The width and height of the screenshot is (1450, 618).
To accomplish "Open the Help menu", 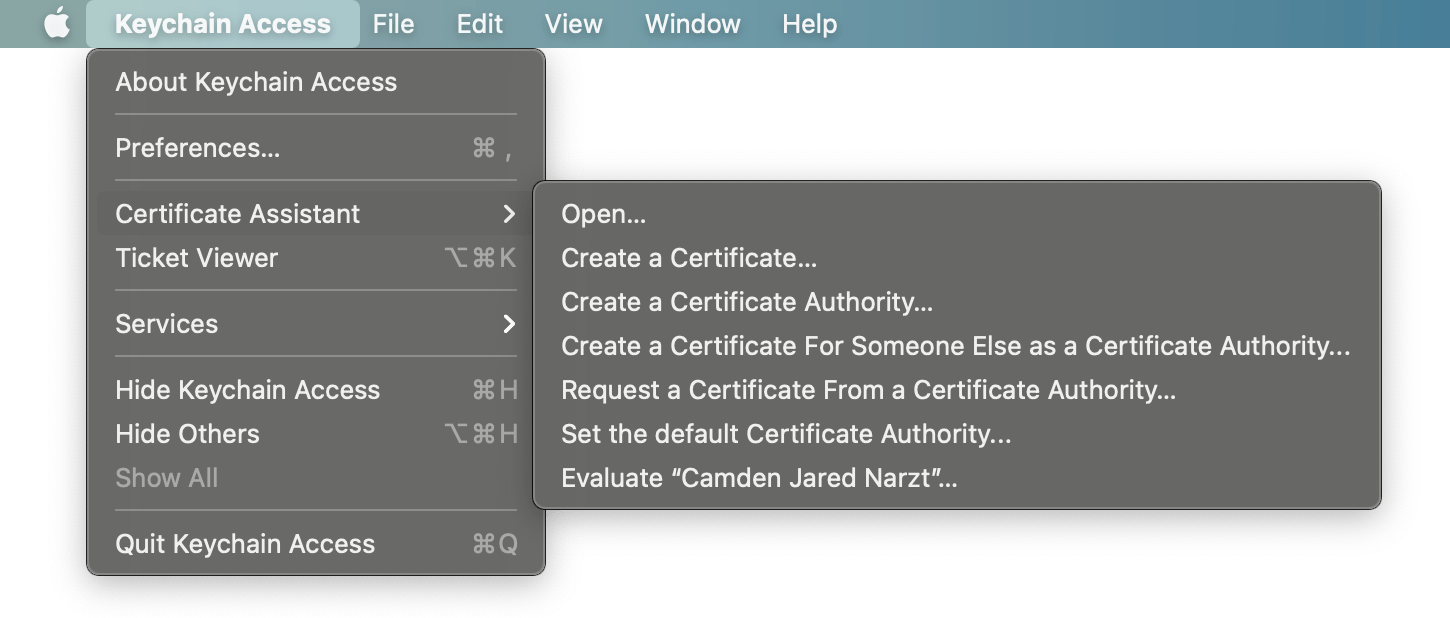I will coord(809,24).
